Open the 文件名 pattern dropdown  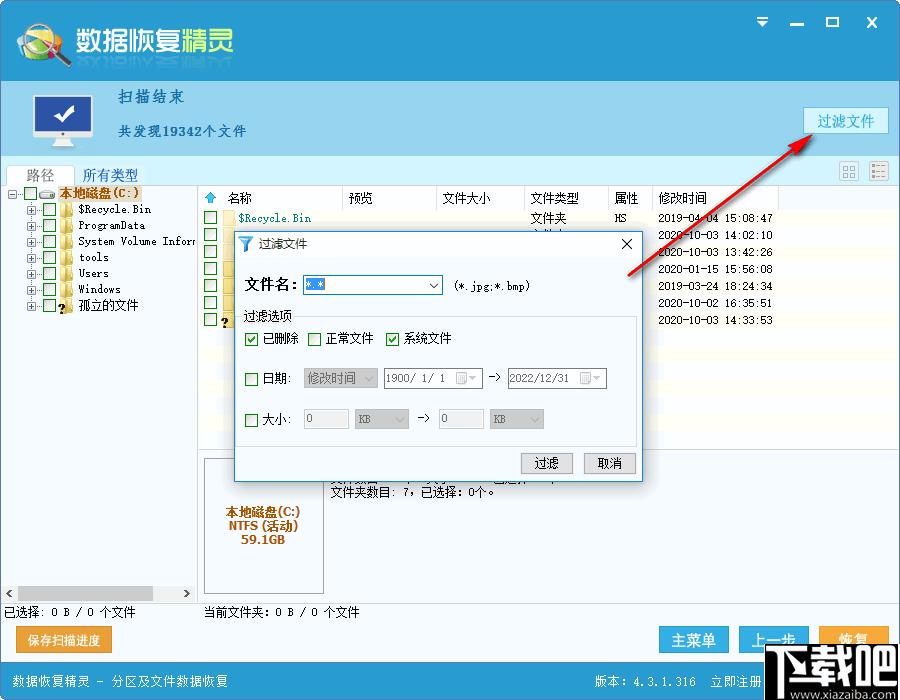(433, 285)
